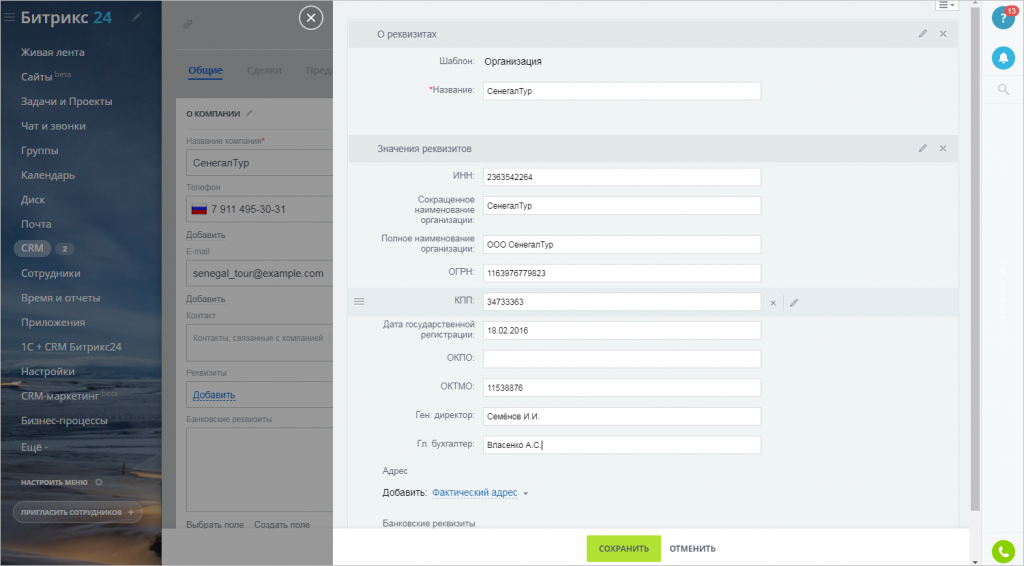The width and height of the screenshot is (1024, 566).
Task: Click the pencil icon next to КПП field
Action: click(x=794, y=302)
